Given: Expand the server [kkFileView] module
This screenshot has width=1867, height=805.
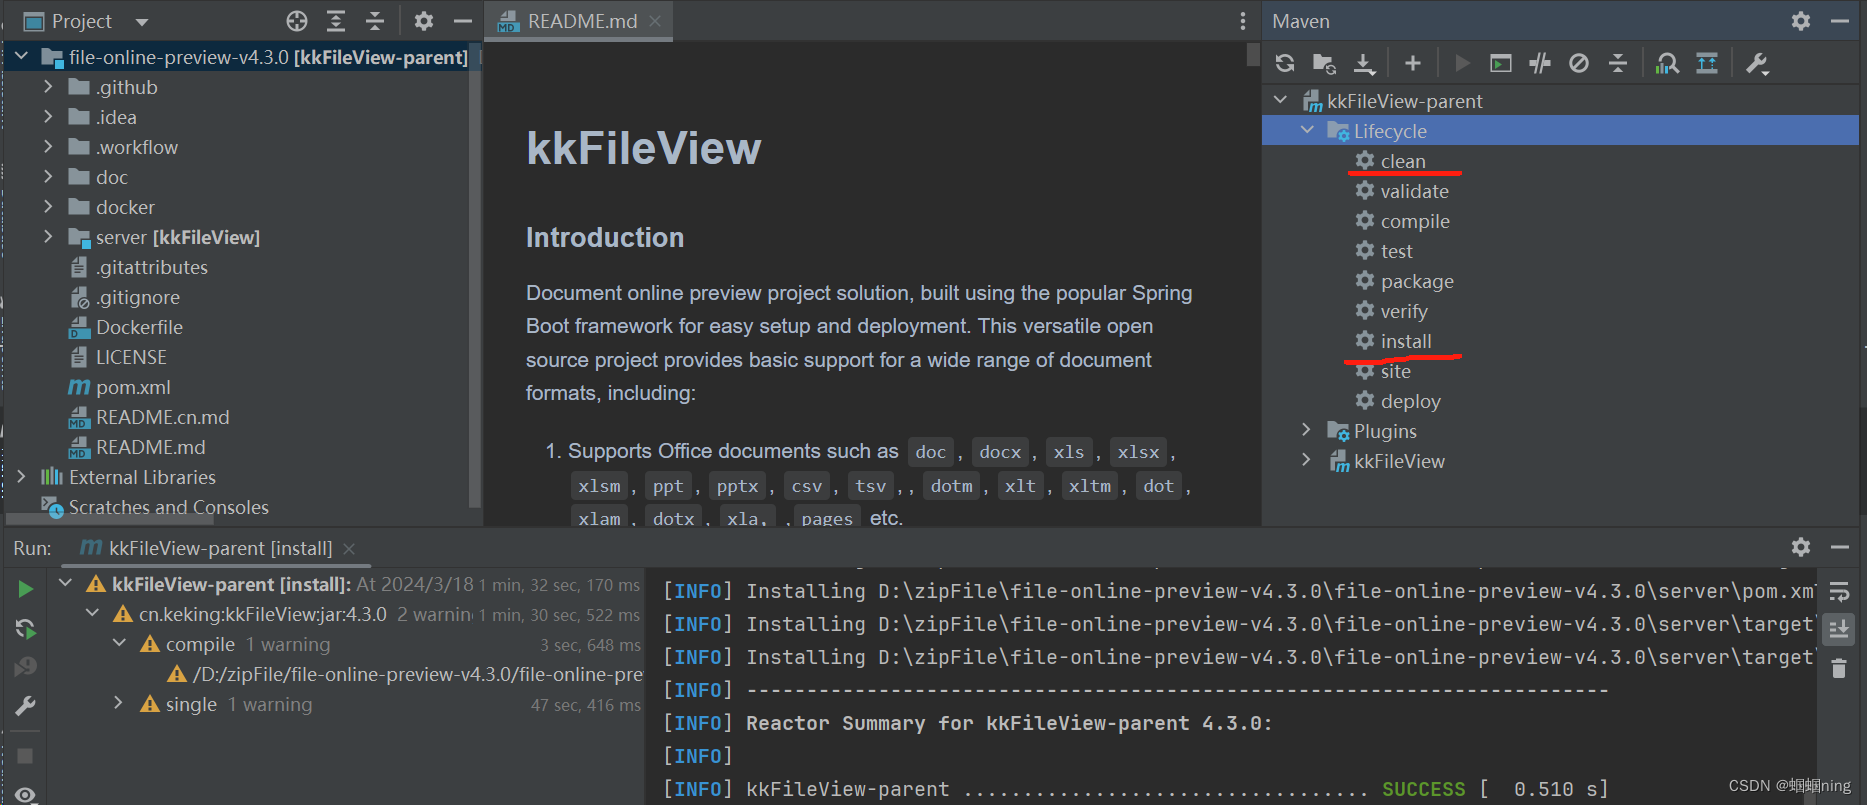Looking at the screenshot, I should pos(48,237).
